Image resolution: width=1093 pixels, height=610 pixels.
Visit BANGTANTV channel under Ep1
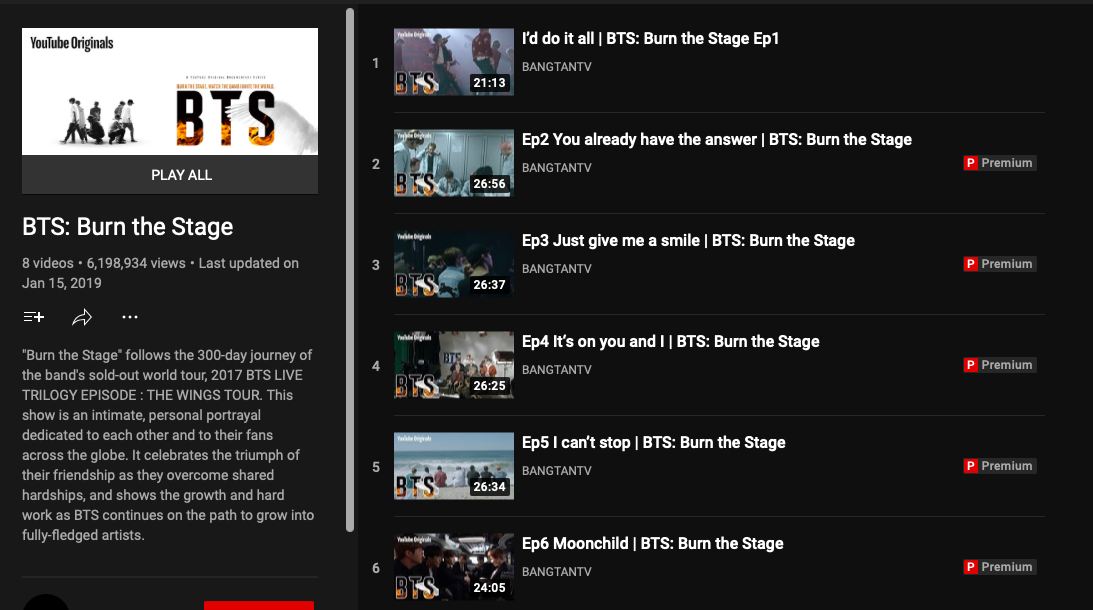pos(556,67)
